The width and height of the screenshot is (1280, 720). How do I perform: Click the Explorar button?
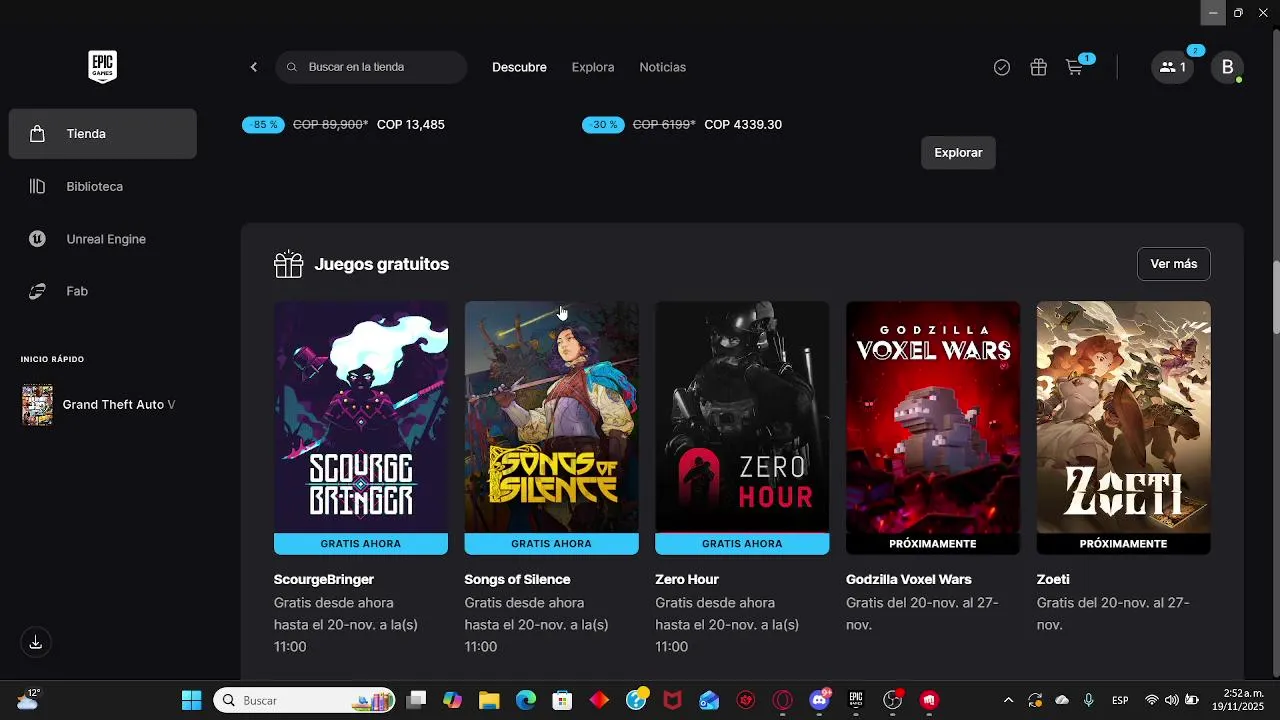tap(958, 153)
